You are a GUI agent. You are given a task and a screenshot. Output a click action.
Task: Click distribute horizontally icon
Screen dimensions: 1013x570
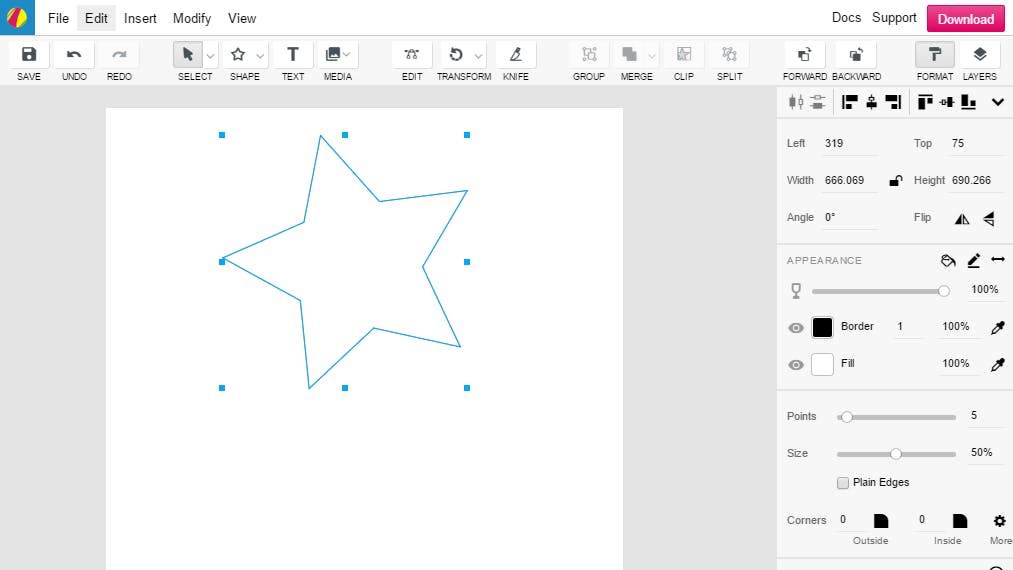(796, 102)
